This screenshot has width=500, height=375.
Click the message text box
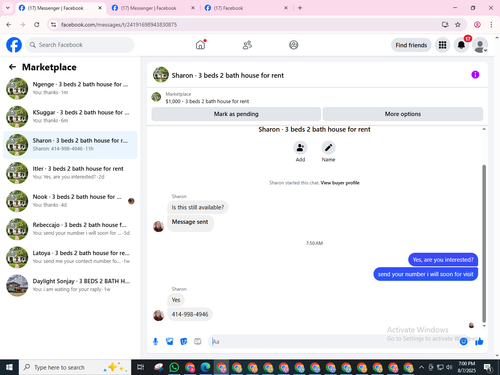333,342
